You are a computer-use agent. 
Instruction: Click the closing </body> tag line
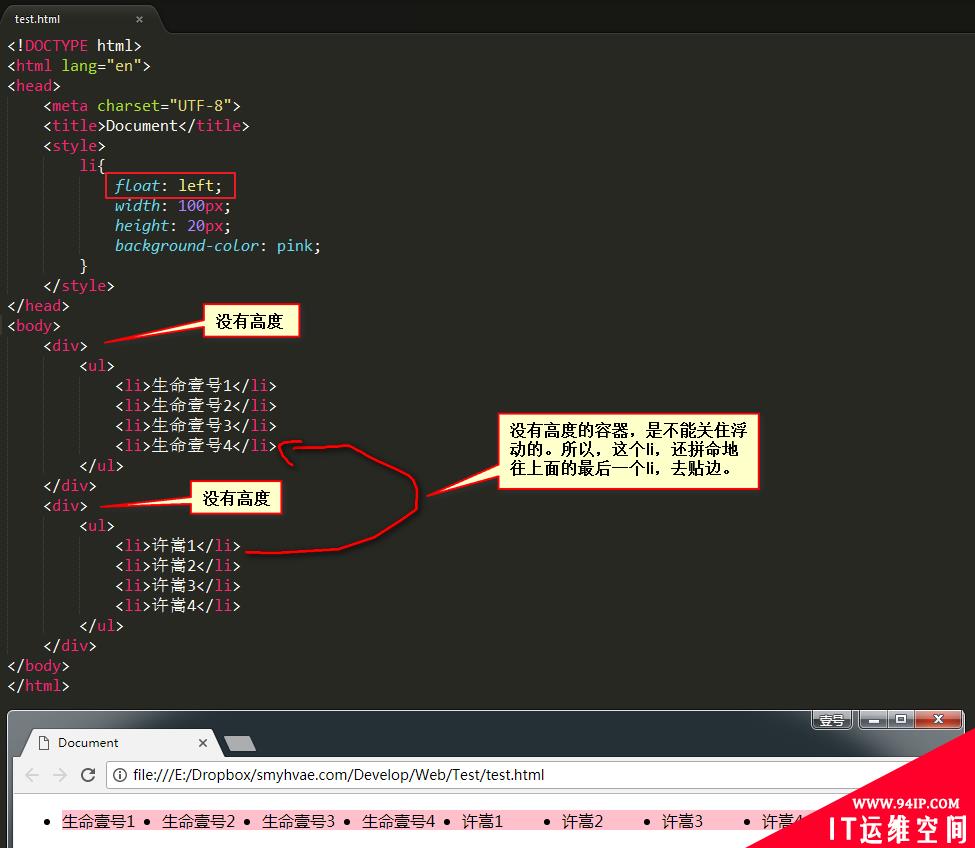[x=39, y=665]
